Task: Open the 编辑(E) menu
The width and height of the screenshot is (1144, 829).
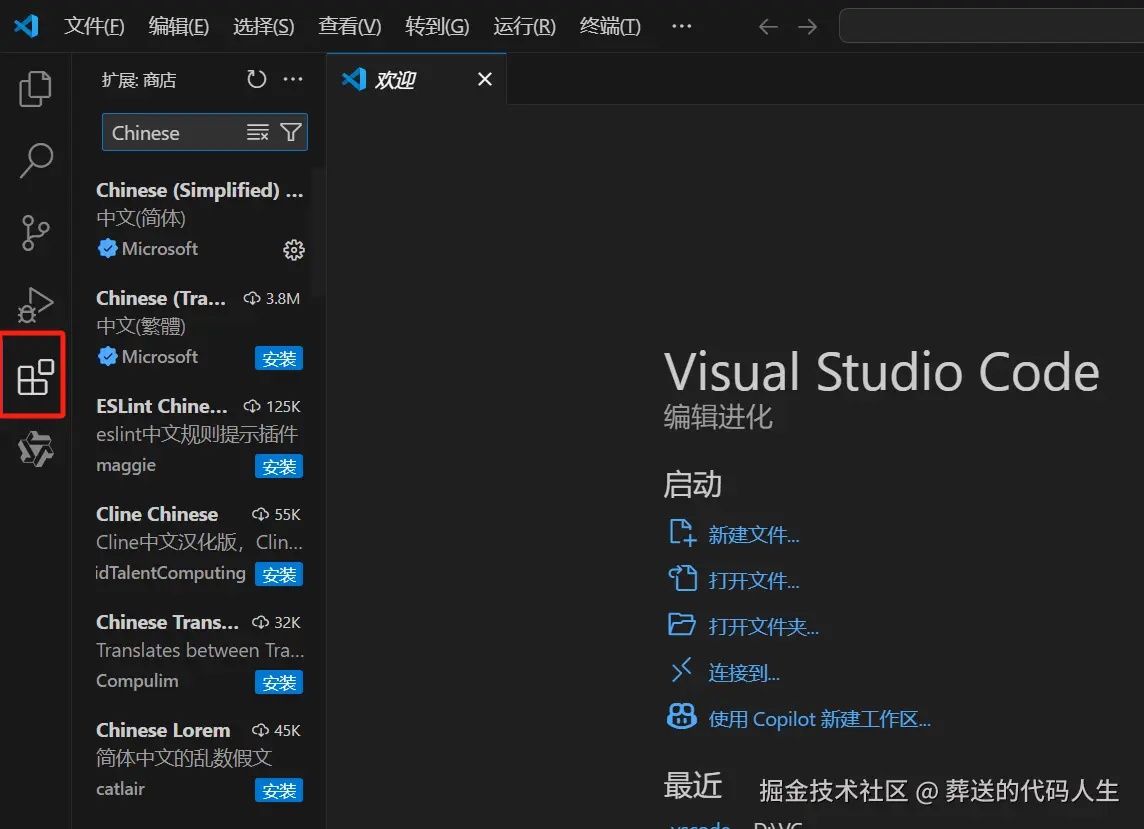Action: [x=179, y=26]
